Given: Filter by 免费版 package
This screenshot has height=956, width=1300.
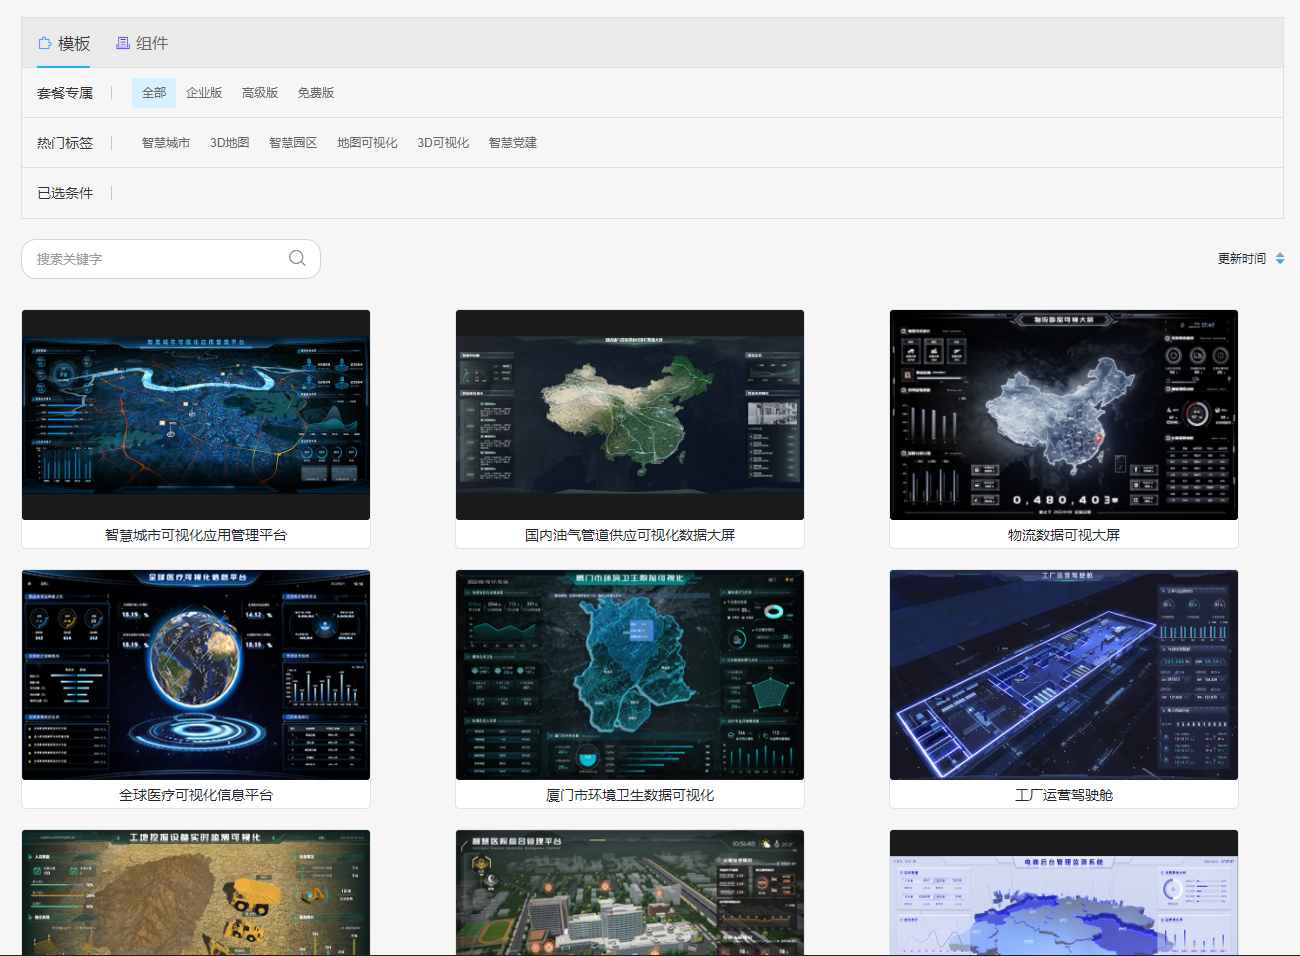Looking at the screenshot, I should point(316,93).
